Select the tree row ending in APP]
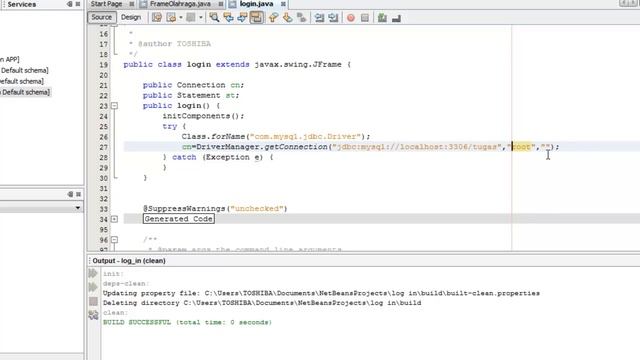640x360 pixels. (x=10, y=59)
